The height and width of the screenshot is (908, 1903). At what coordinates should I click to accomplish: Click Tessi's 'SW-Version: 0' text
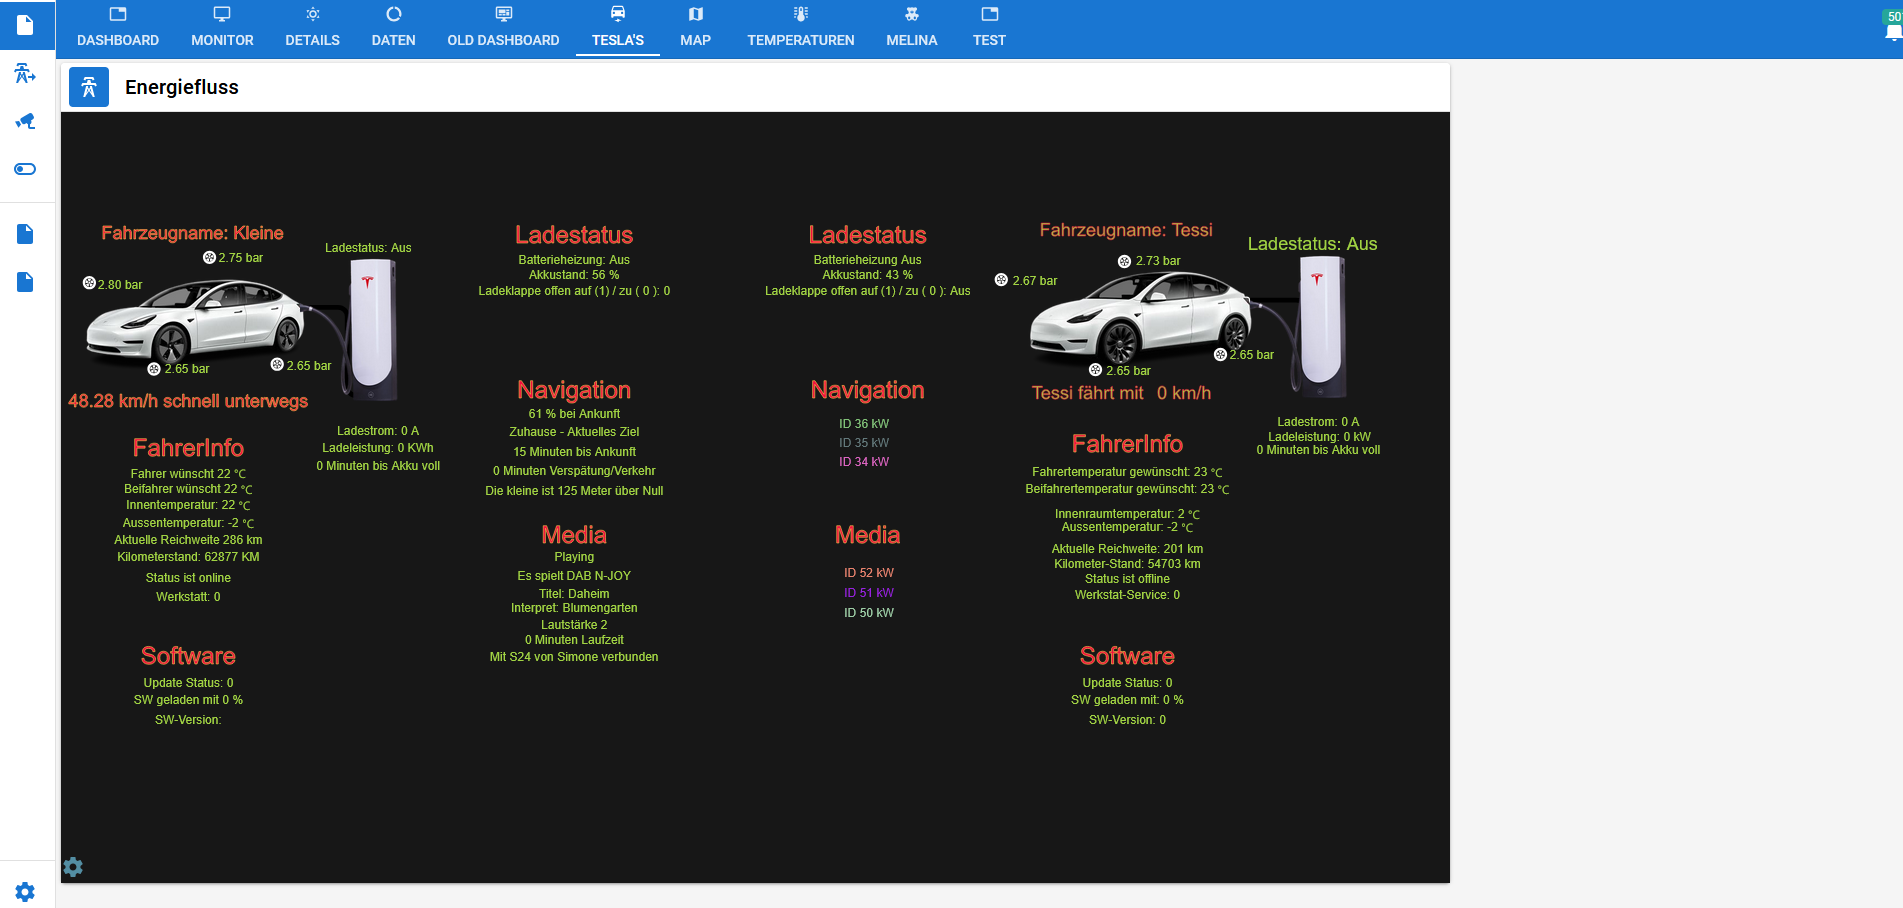[1127, 720]
